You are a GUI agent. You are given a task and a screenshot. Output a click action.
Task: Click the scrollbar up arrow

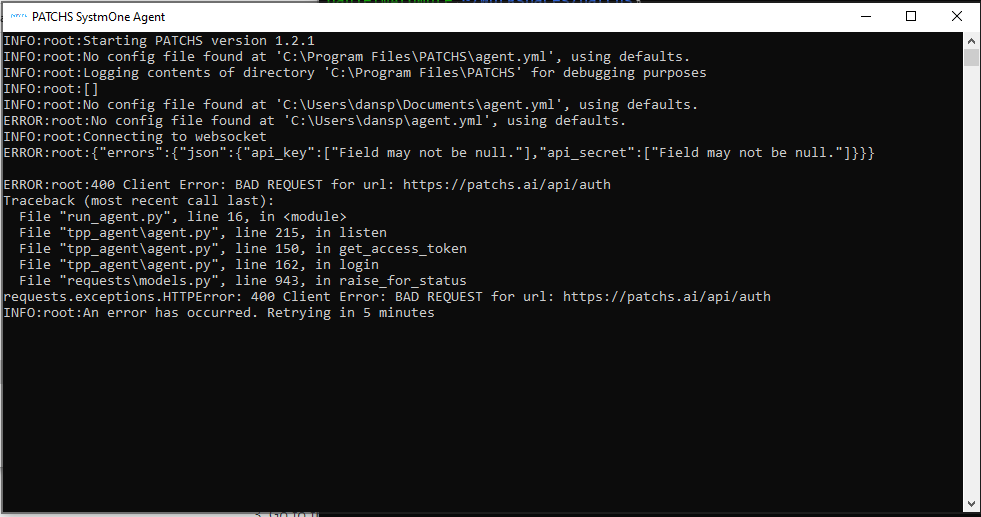971,41
